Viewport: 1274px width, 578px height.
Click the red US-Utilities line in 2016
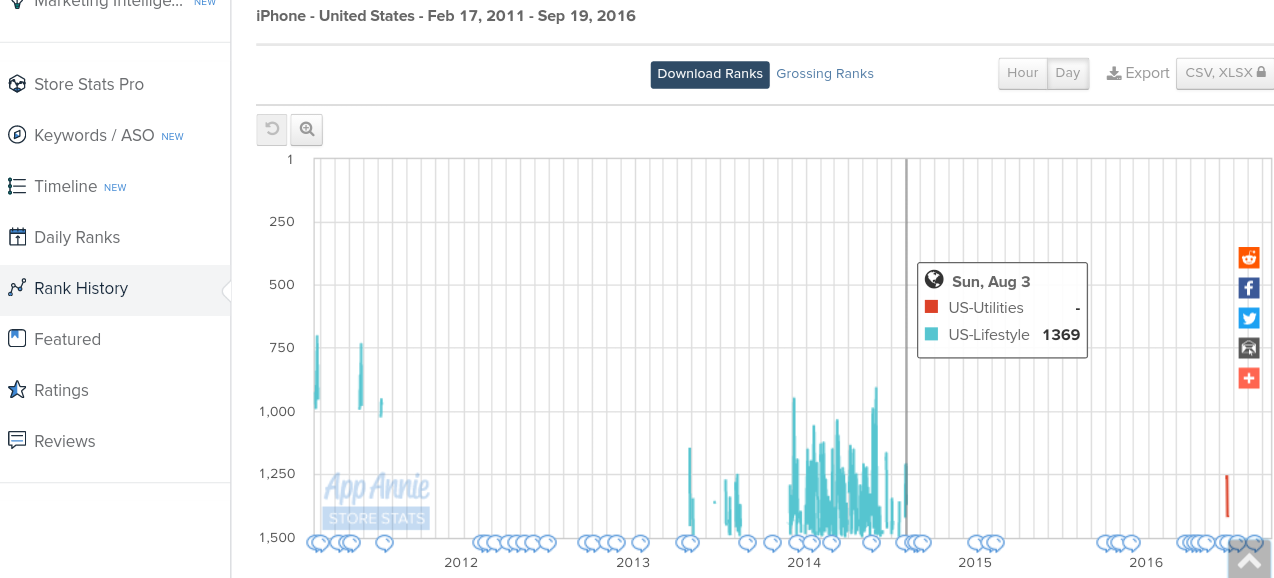pyautogui.click(x=1227, y=496)
